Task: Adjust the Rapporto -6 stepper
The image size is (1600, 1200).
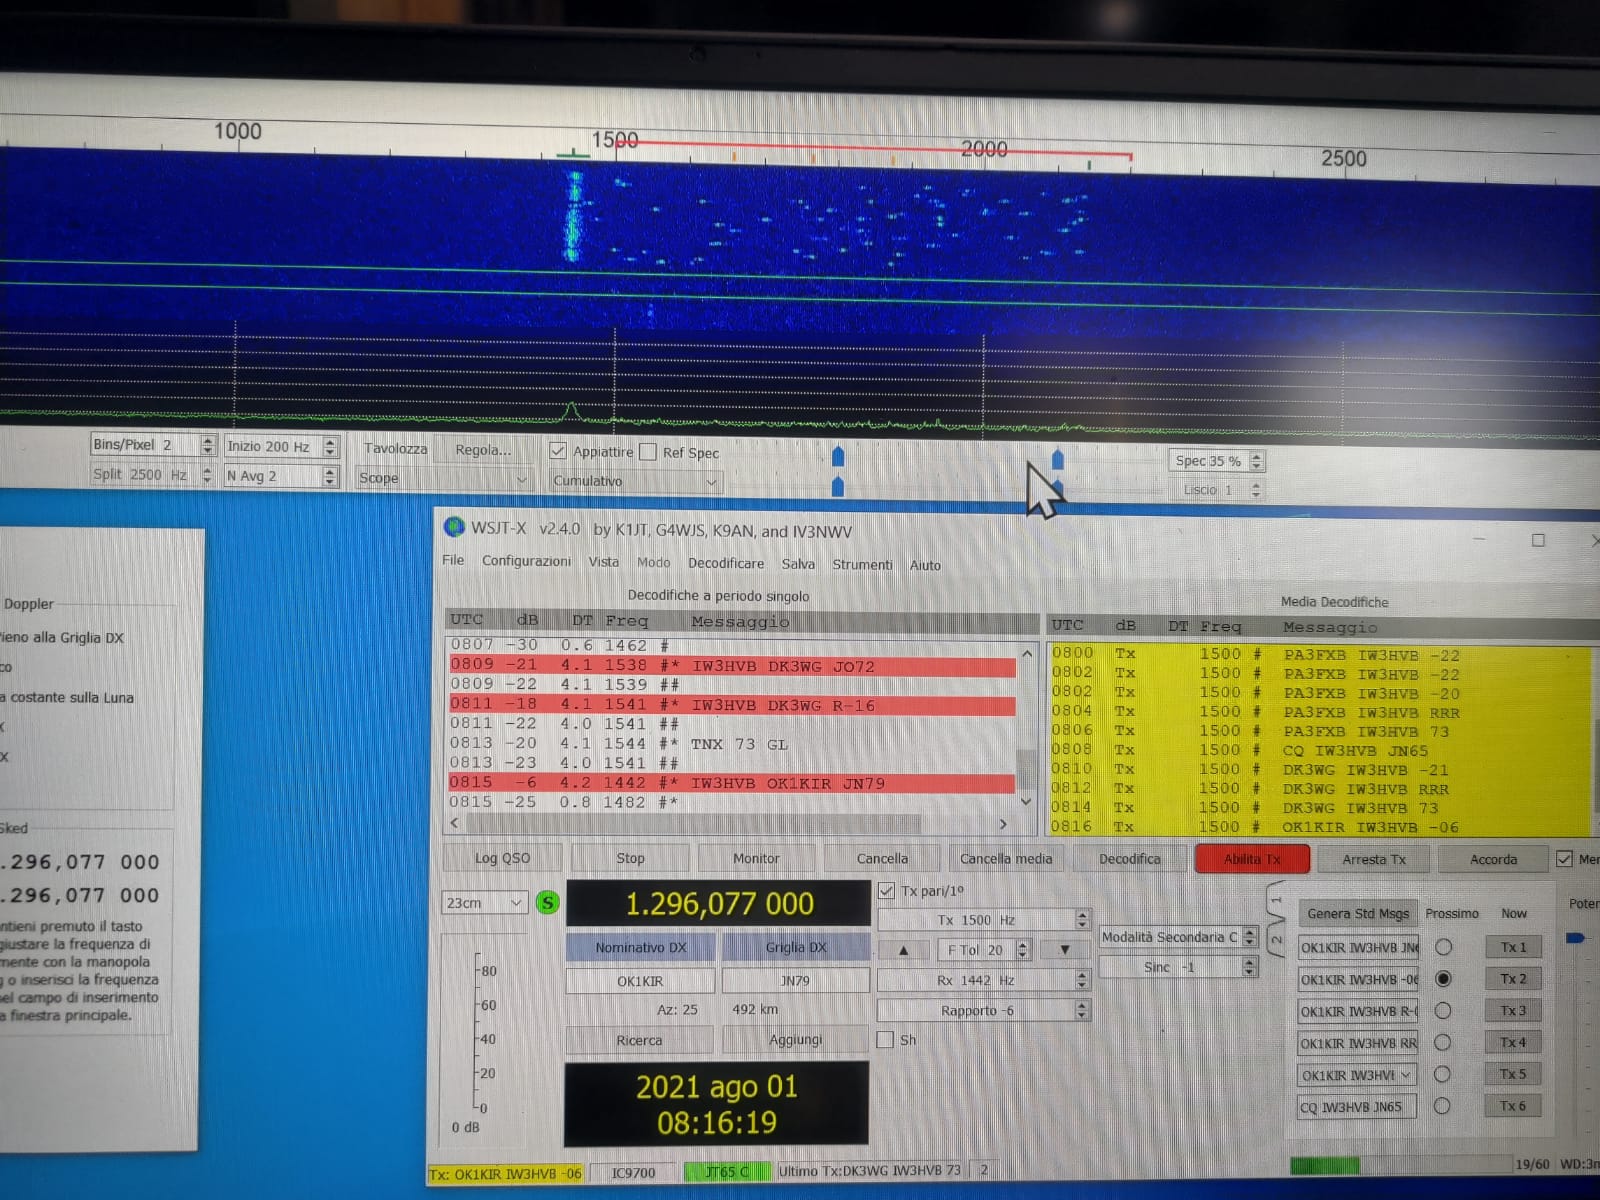Action: 1082,1011
